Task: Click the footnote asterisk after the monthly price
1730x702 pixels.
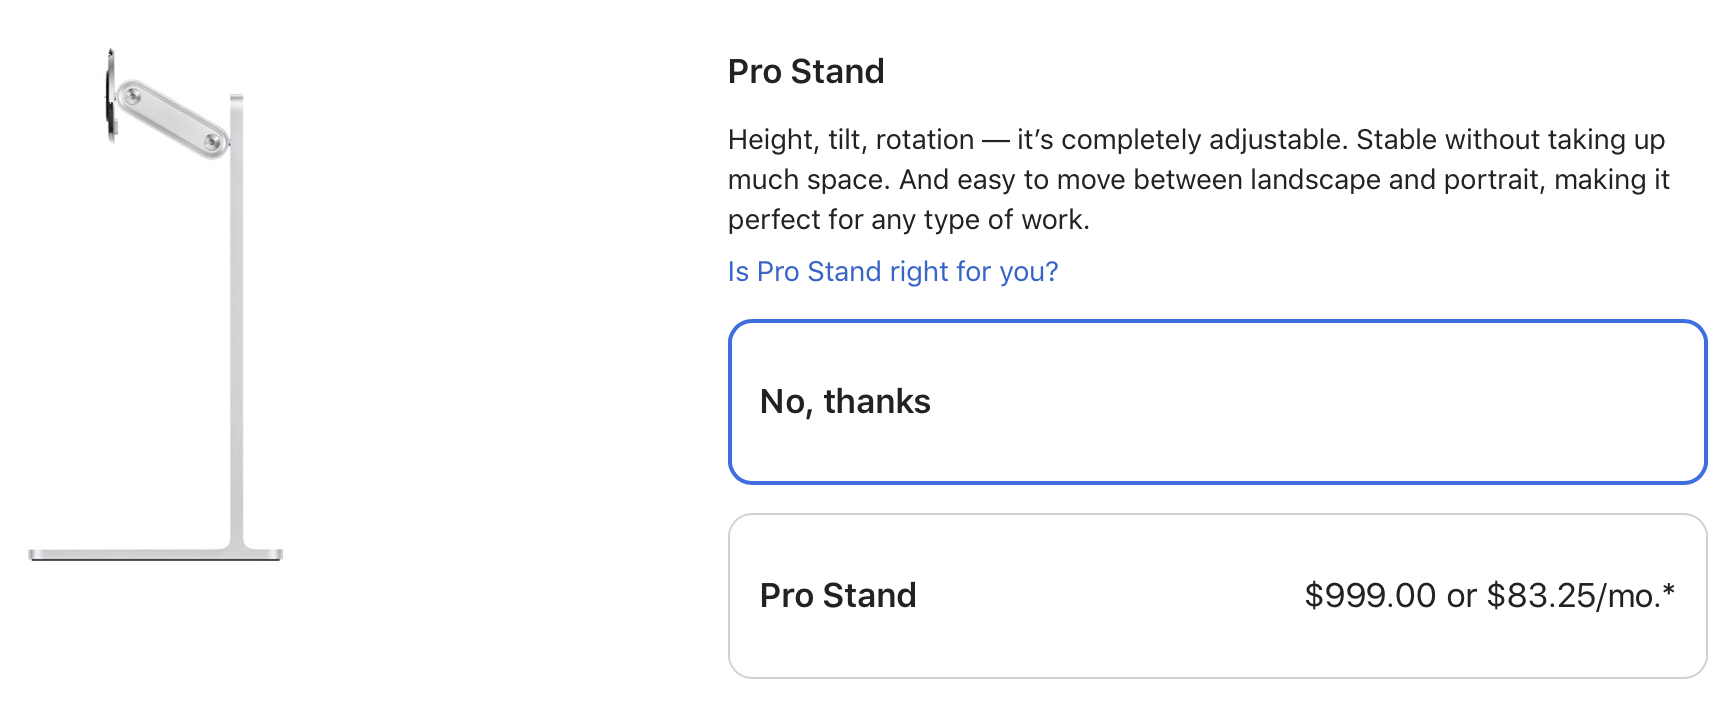Action: (1668, 590)
